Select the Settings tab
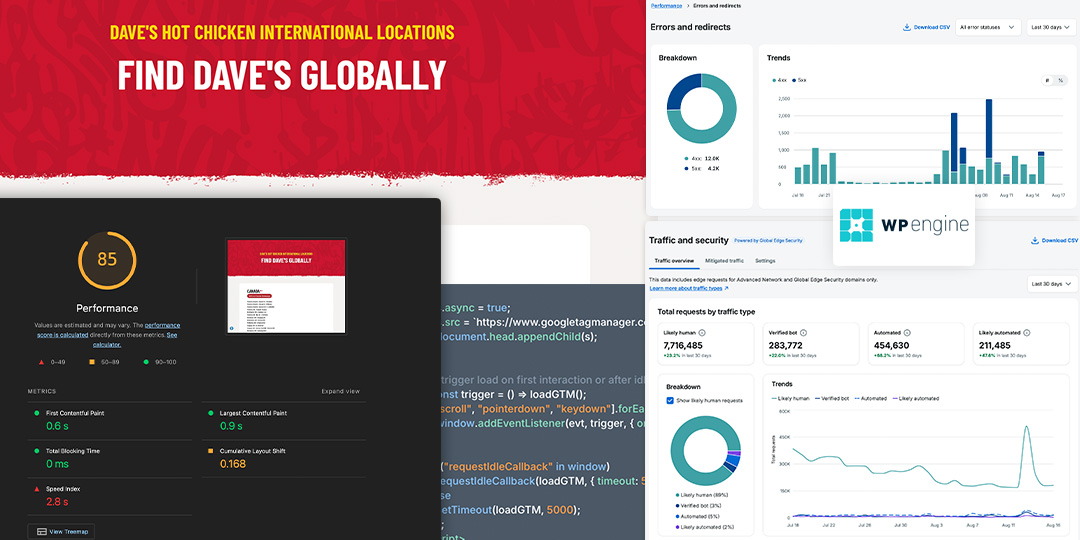 (x=765, y=261)
